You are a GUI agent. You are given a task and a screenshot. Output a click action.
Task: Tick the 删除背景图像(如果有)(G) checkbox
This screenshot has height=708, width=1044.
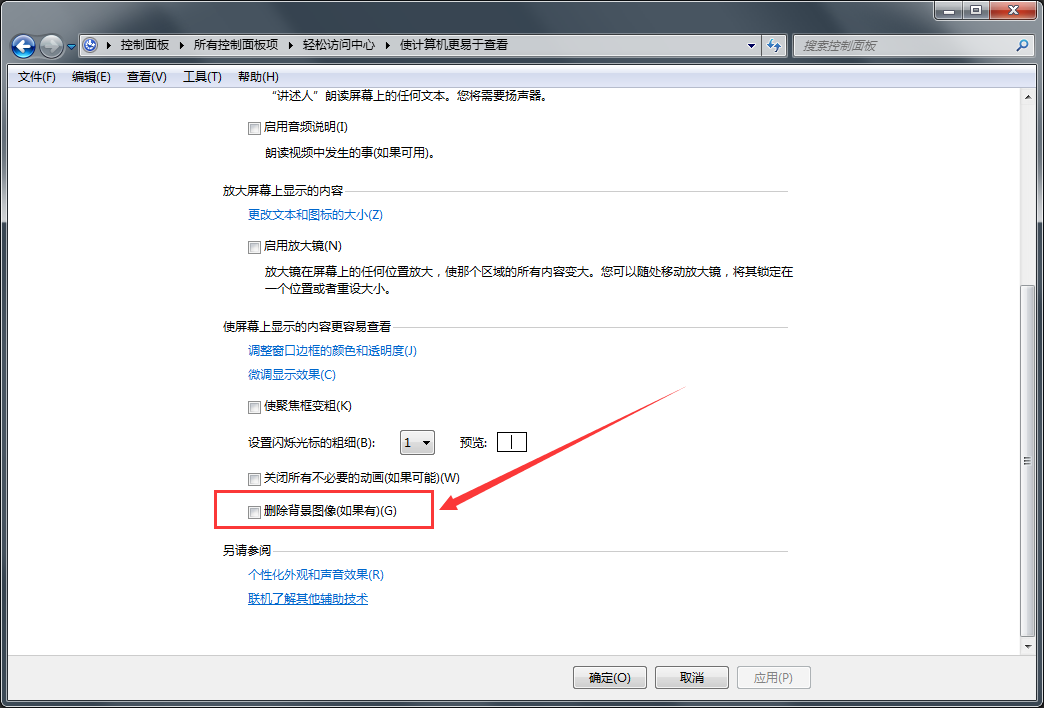click(x=254, y=512)
